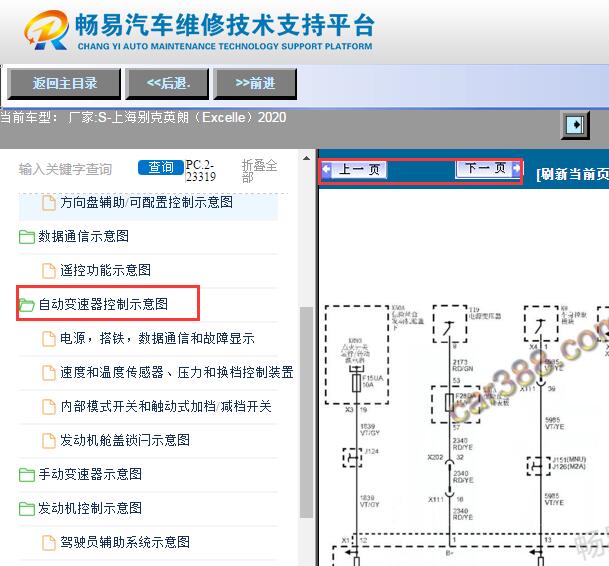Click the PC.2-23319 text
609x566 pixels.
(200, 171)
